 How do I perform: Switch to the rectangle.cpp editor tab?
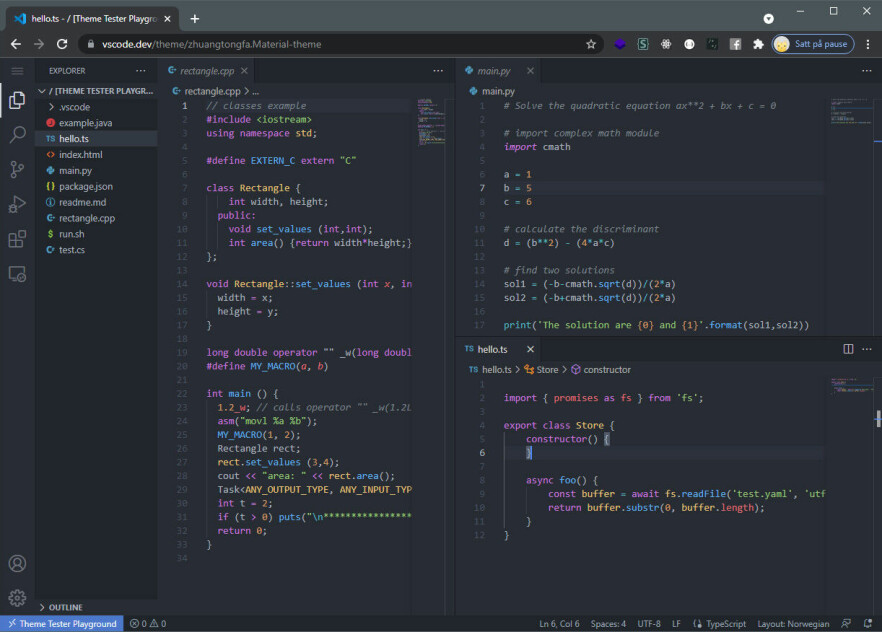[206, 71]
